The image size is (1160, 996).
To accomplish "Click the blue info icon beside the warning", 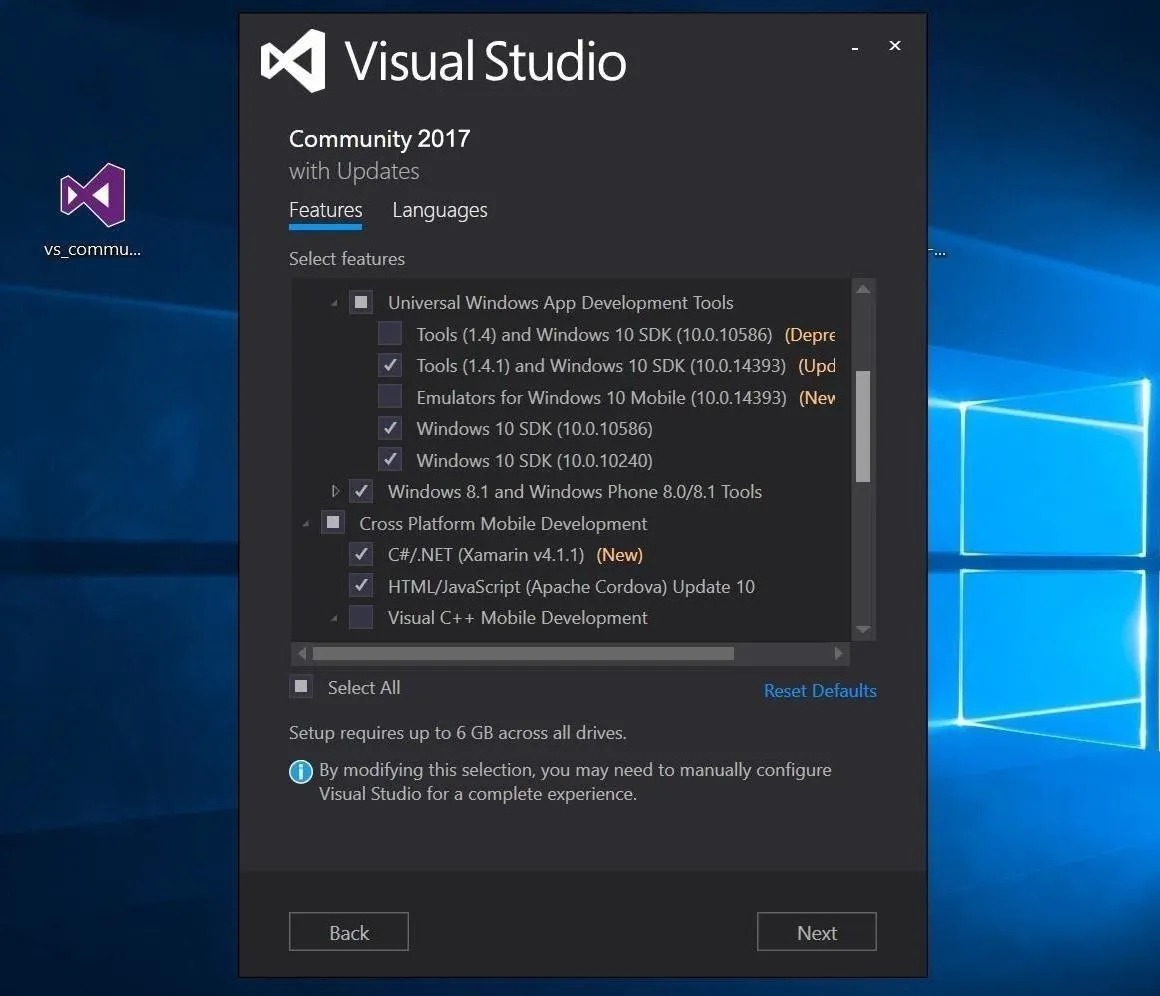I will (x=300, y=772).
